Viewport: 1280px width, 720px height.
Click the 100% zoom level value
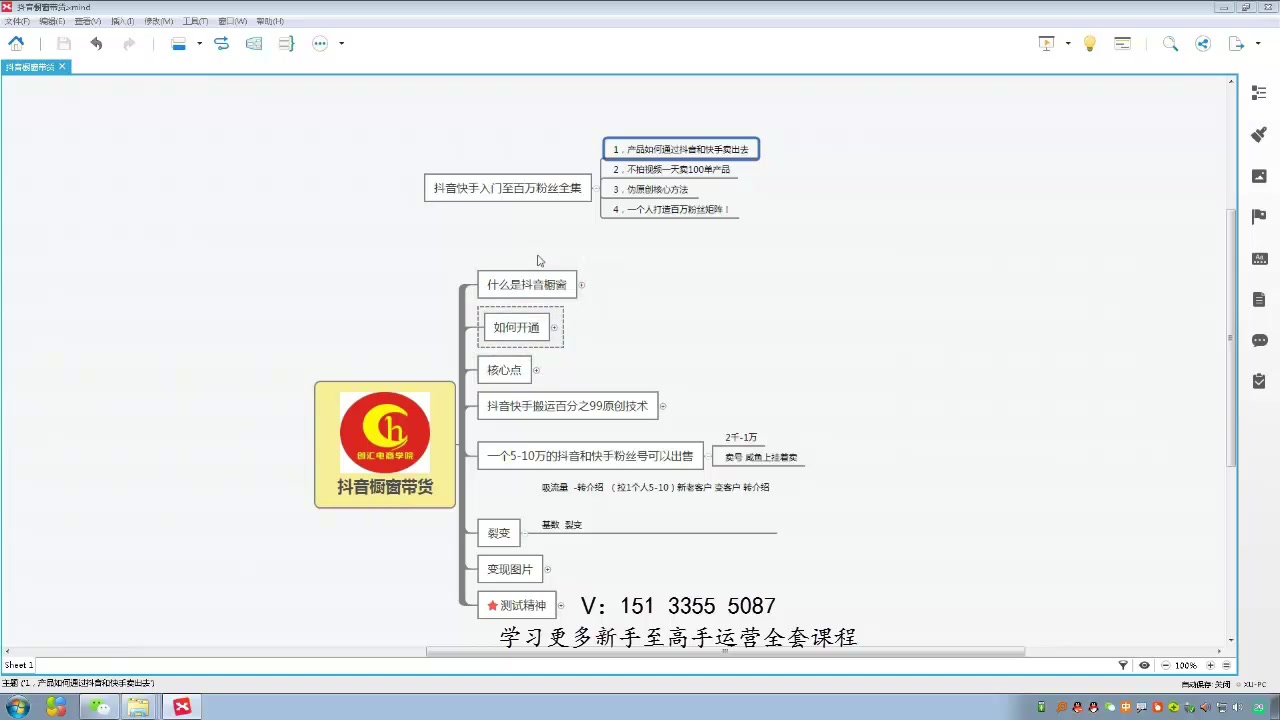click(x=1186, y=665)
